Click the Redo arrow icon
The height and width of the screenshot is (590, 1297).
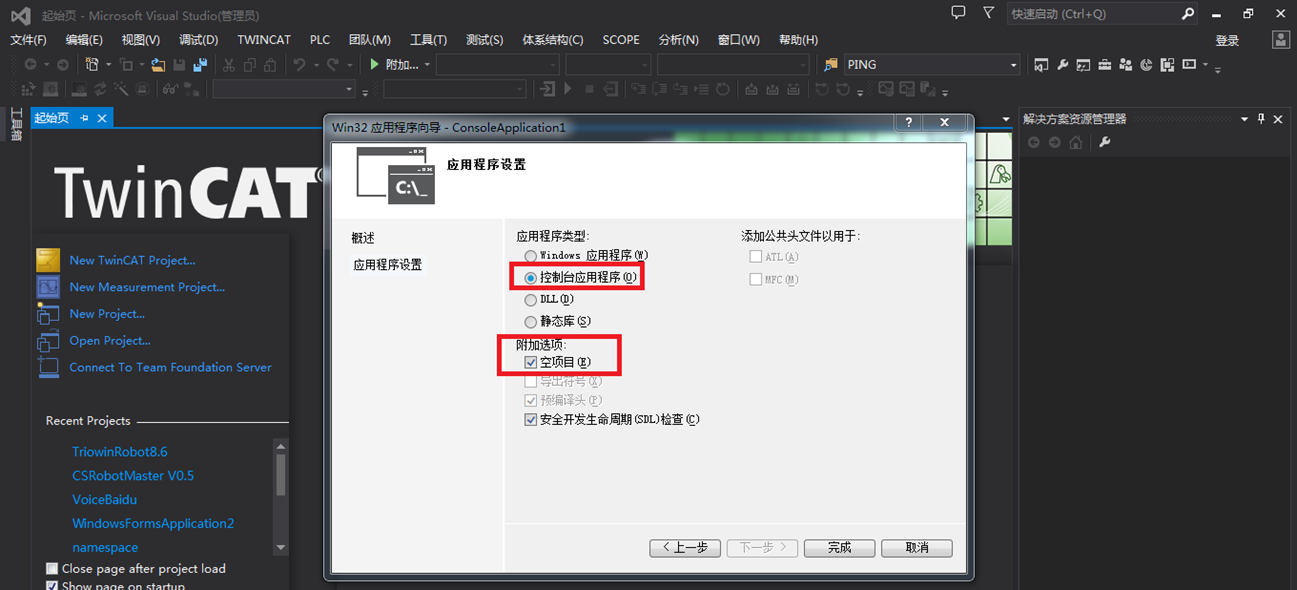pyautogui.click(x=333, y=65)
